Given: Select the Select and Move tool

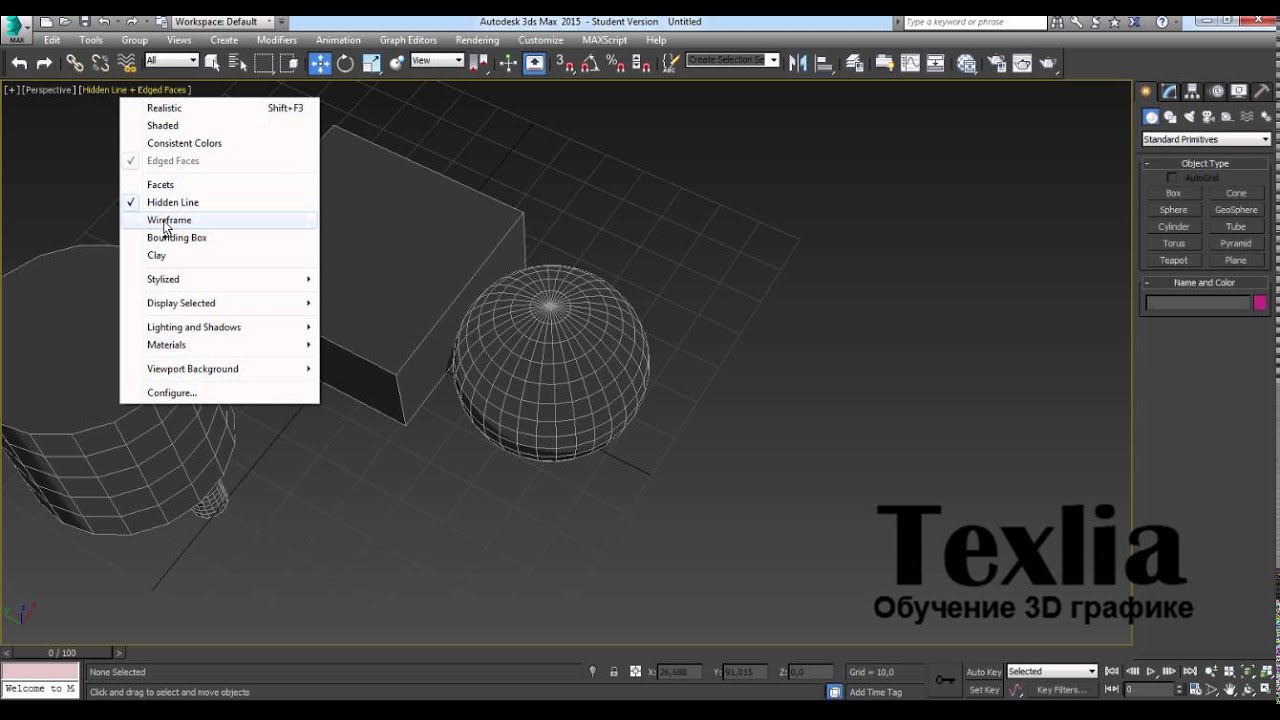Looking at the screenshot, I should coord(320,63).
